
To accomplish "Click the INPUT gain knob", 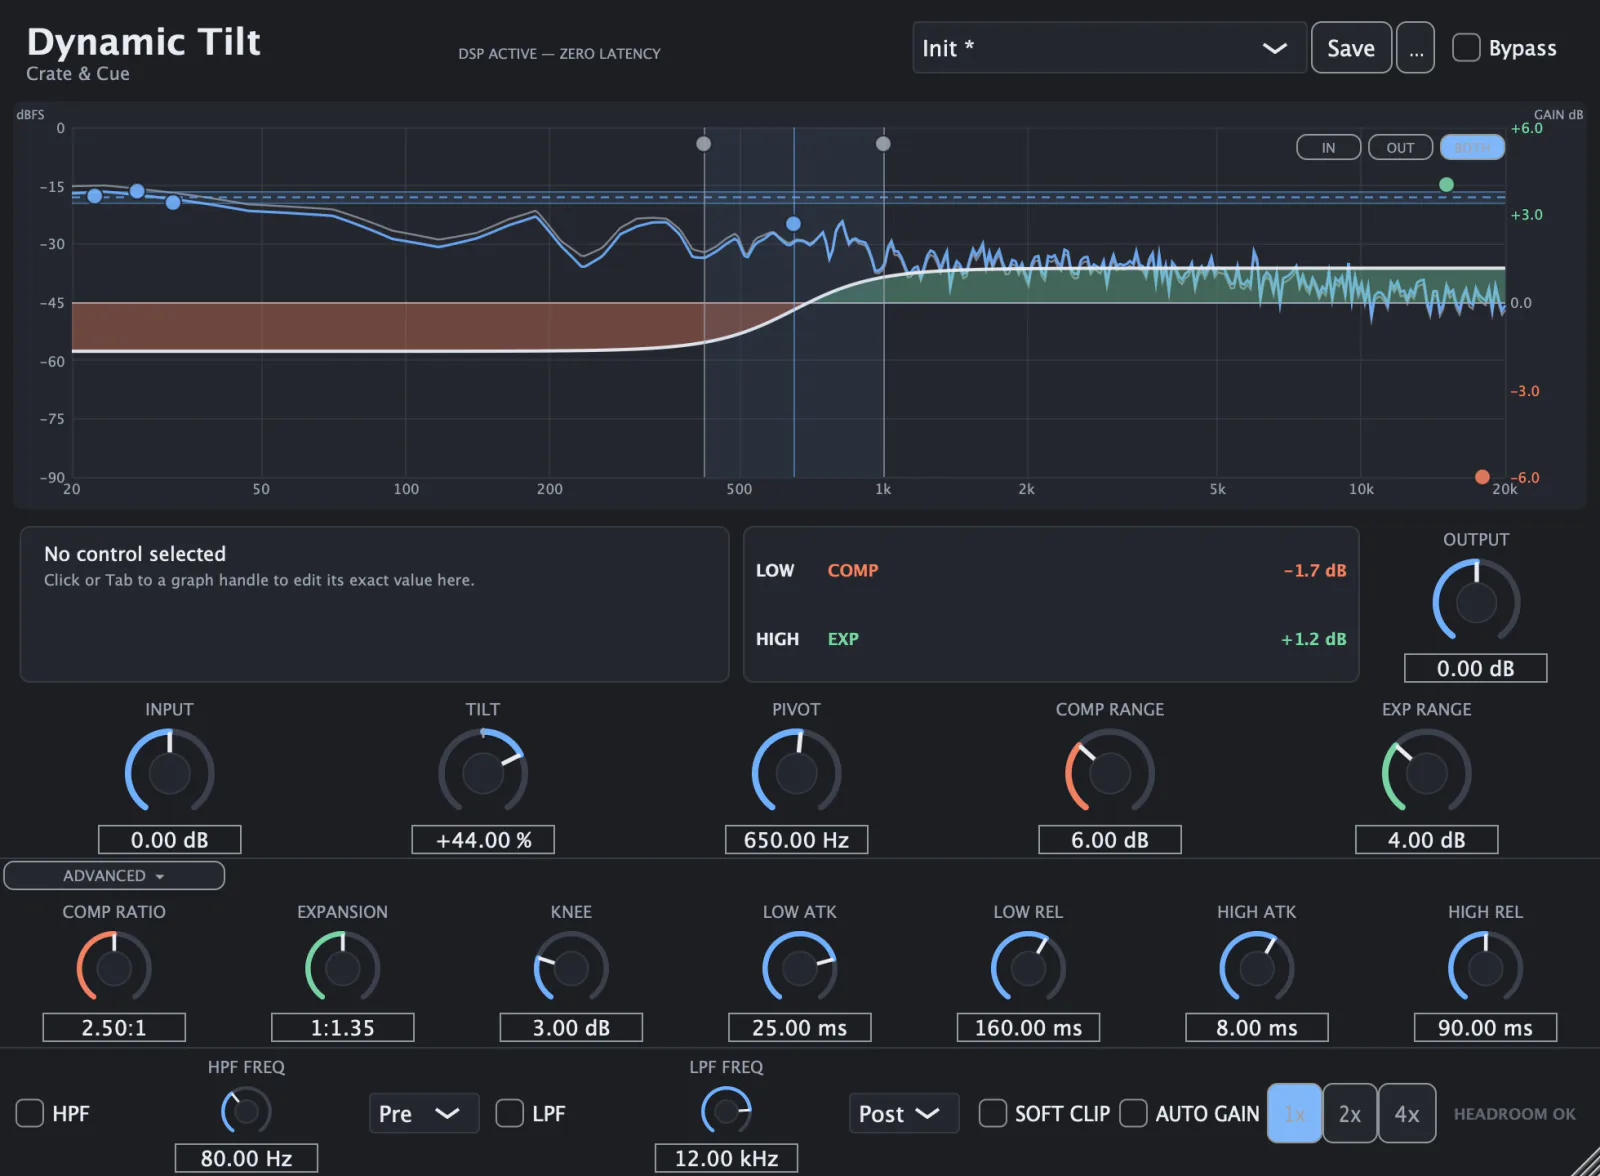I will tap(169, 773).
